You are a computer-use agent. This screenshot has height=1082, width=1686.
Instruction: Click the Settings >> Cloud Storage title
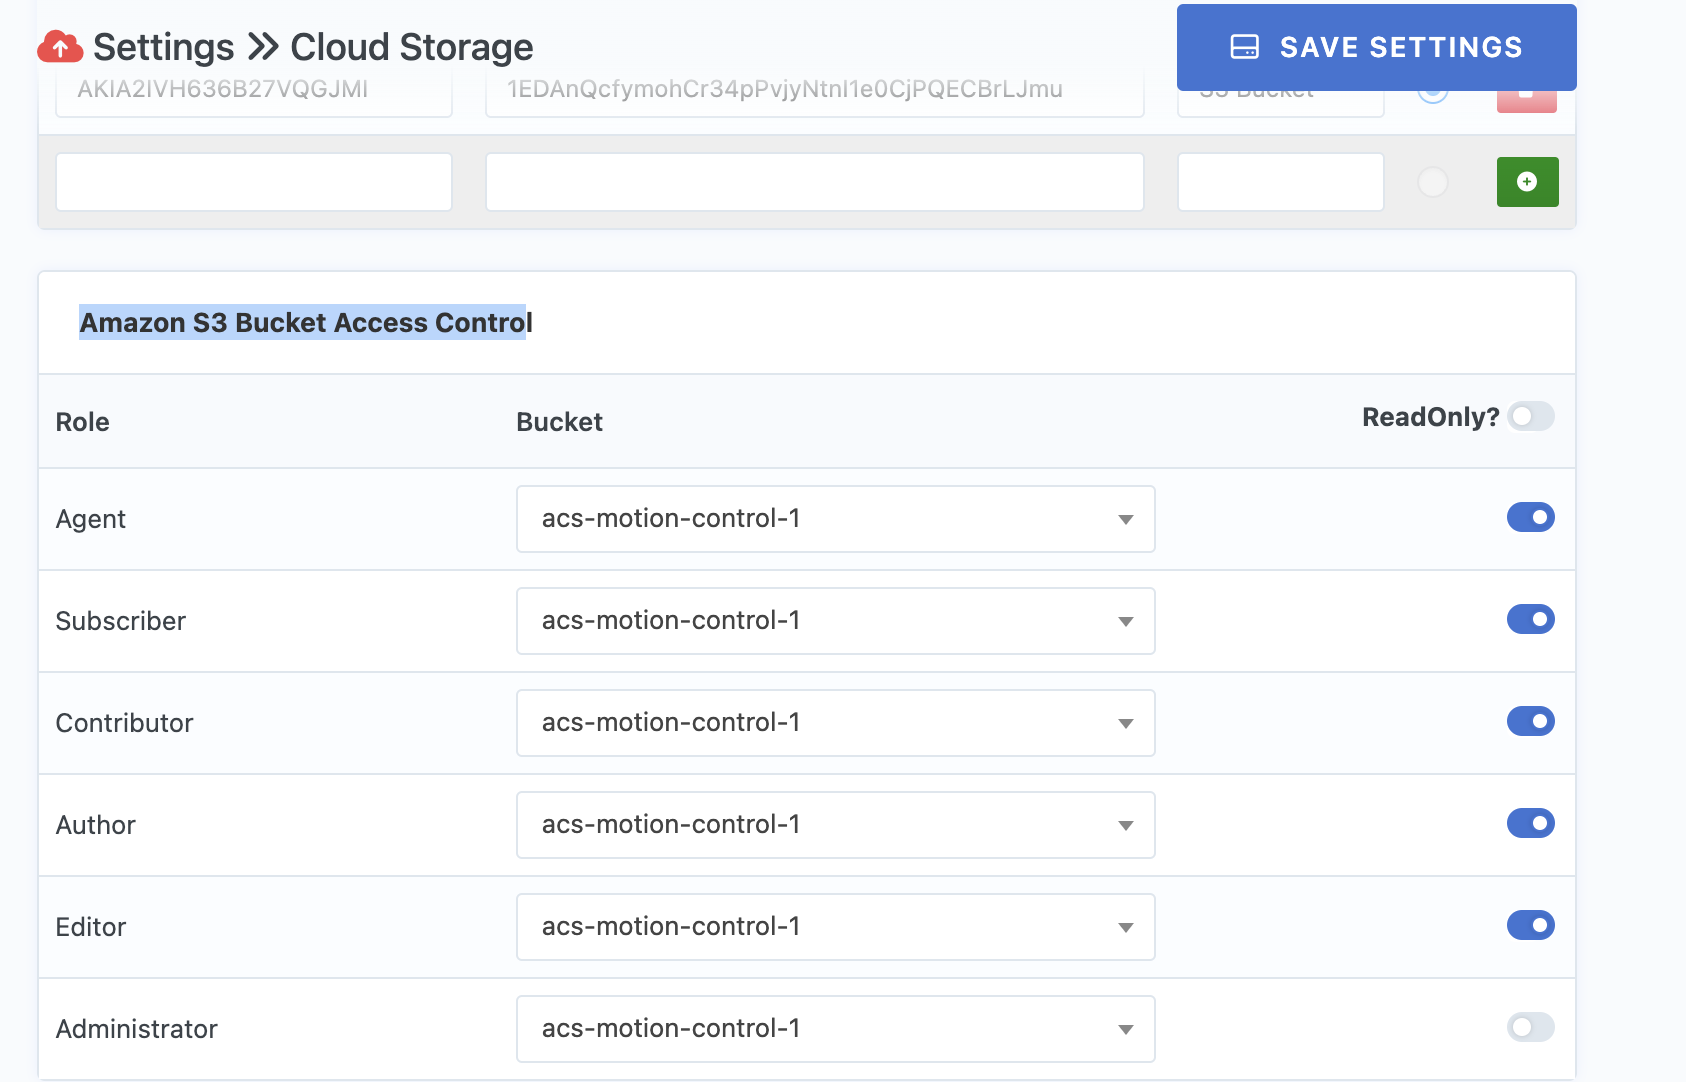click(313, 47)
